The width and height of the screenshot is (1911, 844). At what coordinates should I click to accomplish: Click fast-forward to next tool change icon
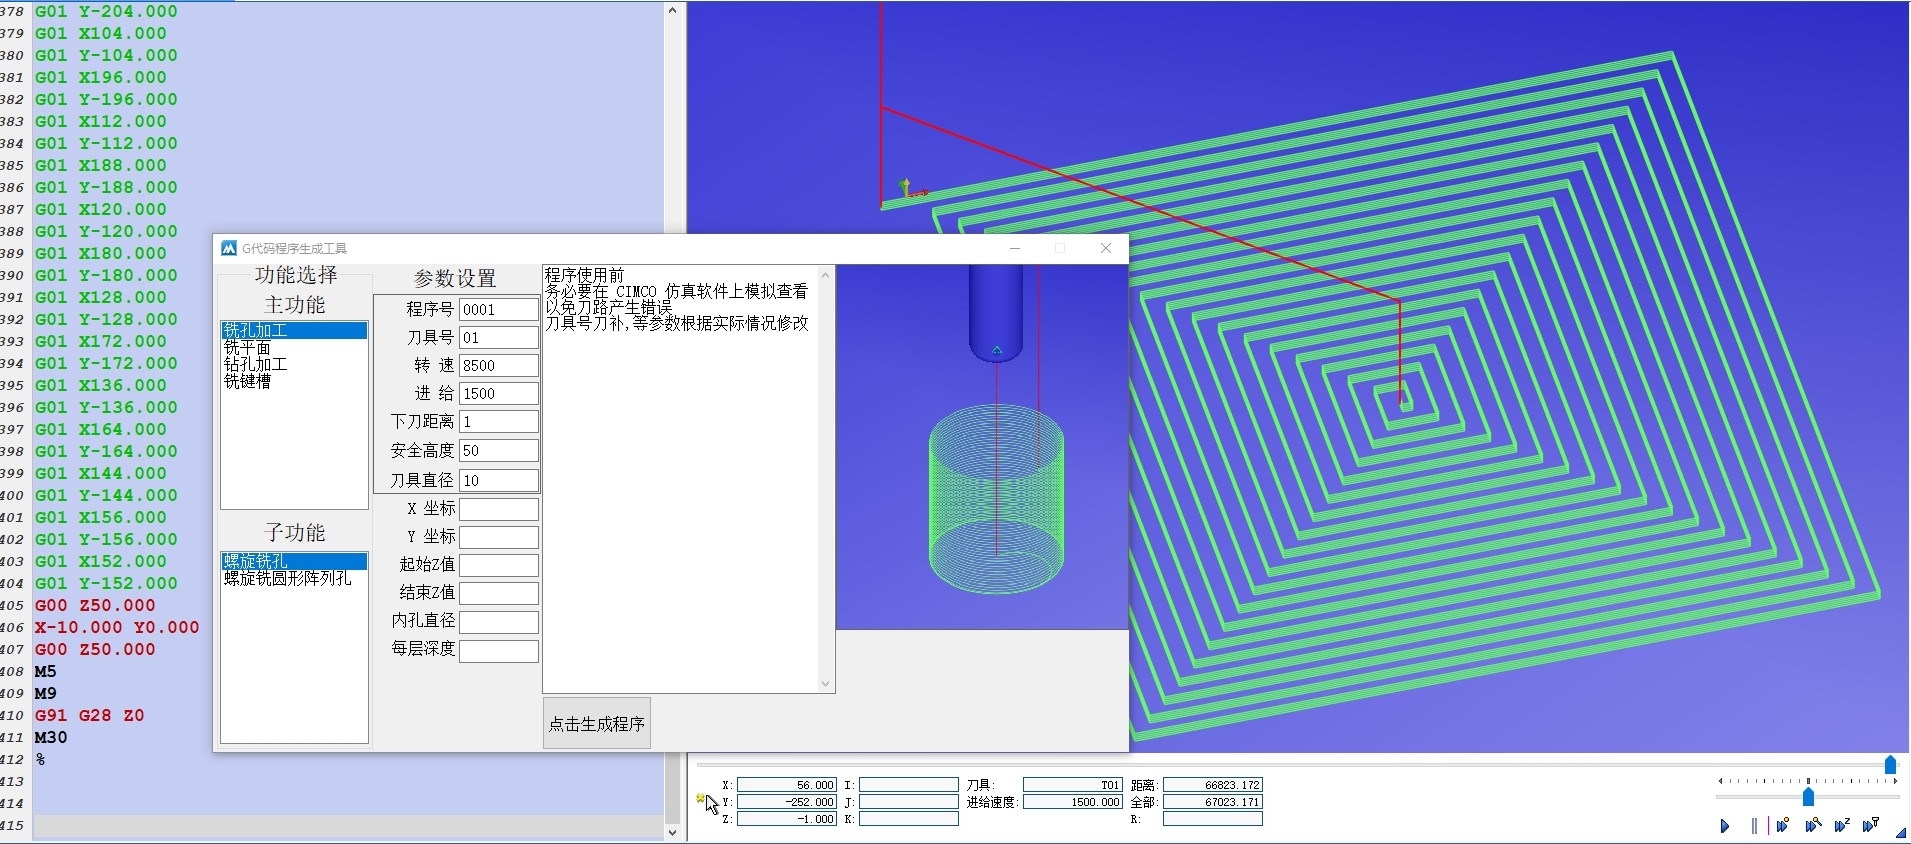tap(1871, 826)
